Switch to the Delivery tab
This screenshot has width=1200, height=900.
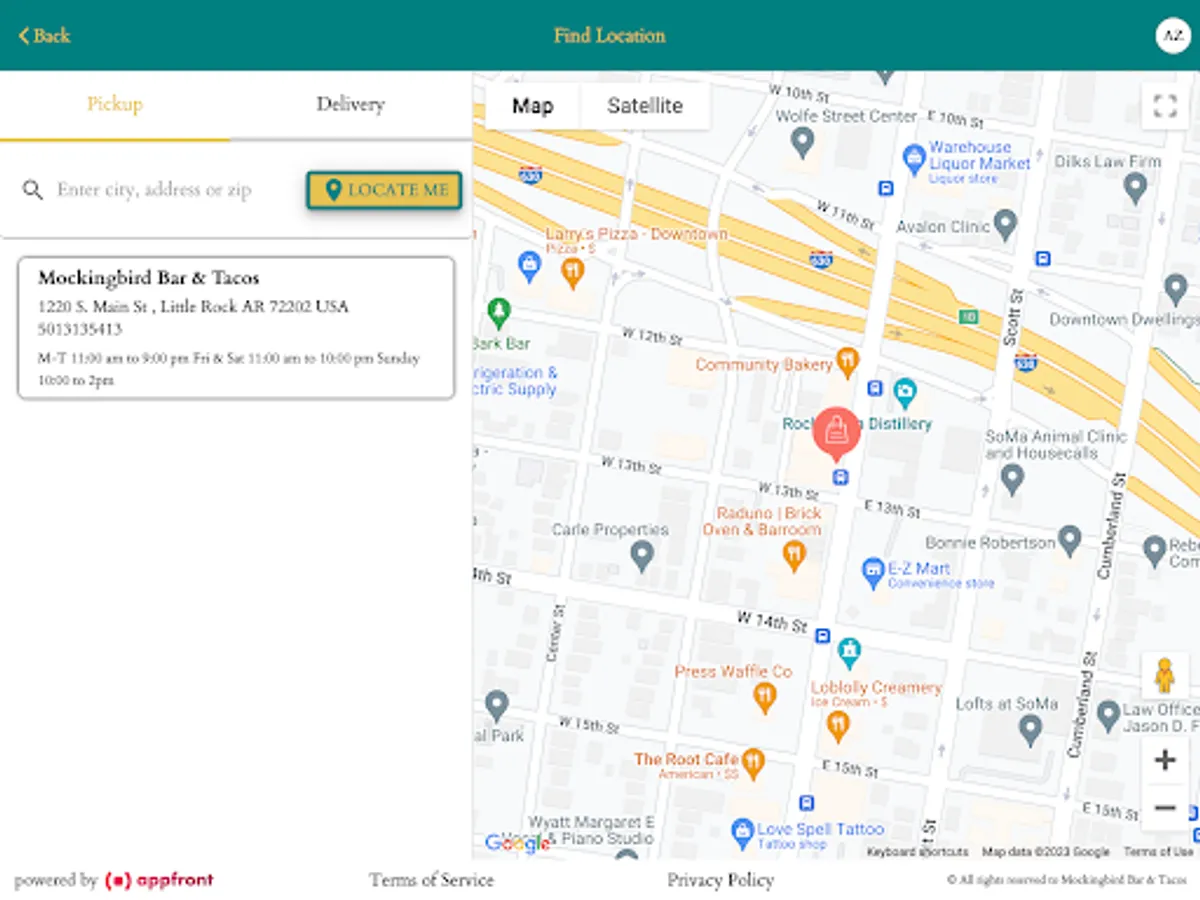[x=350, y=104]
